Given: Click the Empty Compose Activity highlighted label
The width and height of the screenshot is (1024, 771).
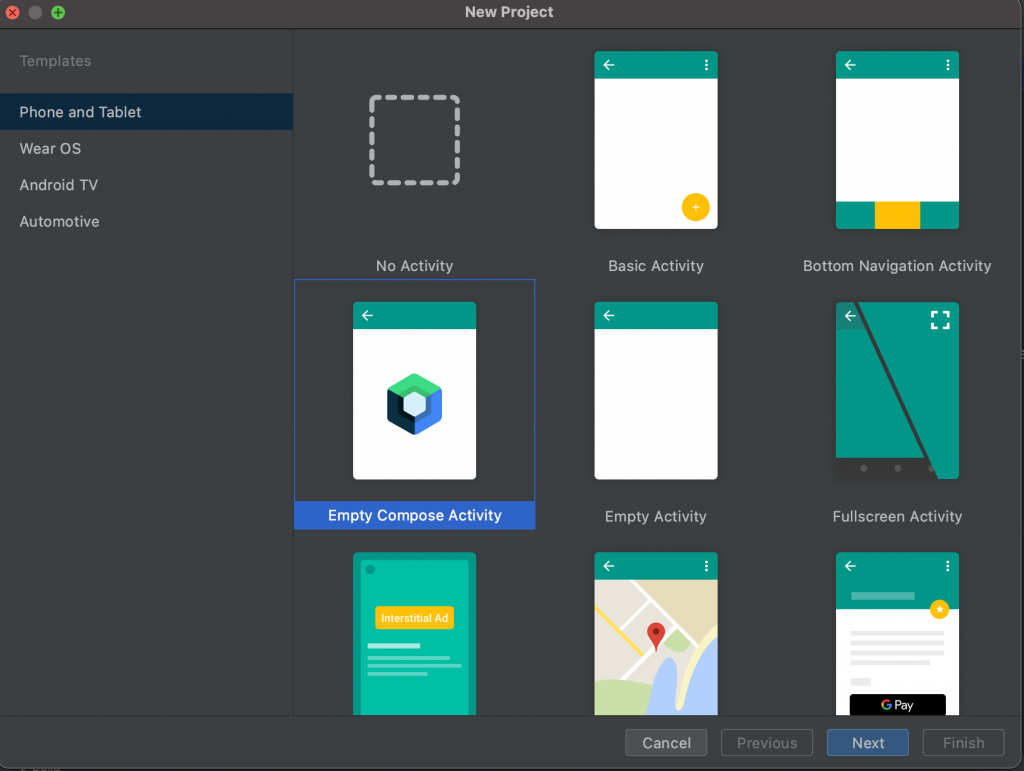Looking at the screenshot, I should point(415,515).
